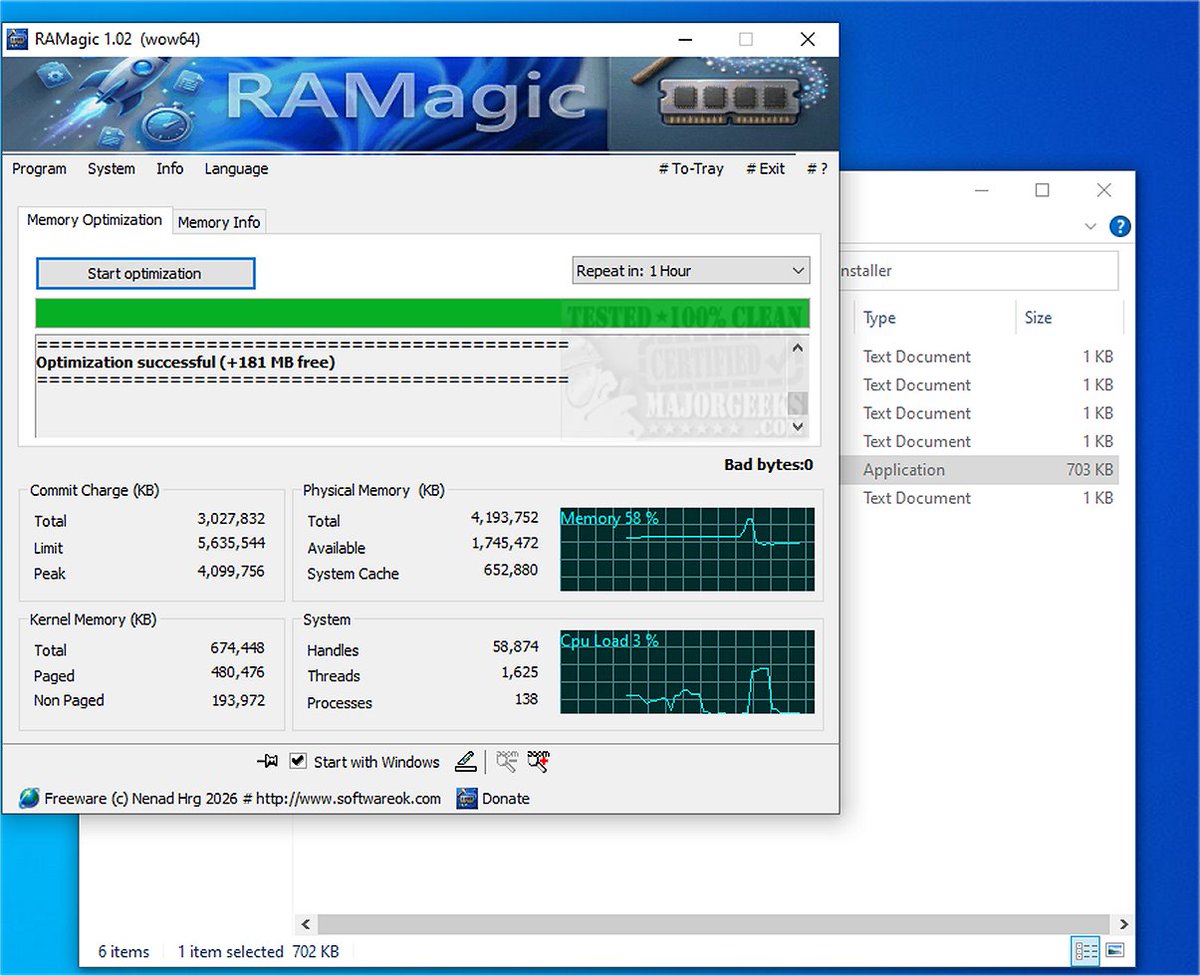Select the Application 703 KB row in Explorer
The width and height of the screenshot is (1200, 976).
pos(980,470)
